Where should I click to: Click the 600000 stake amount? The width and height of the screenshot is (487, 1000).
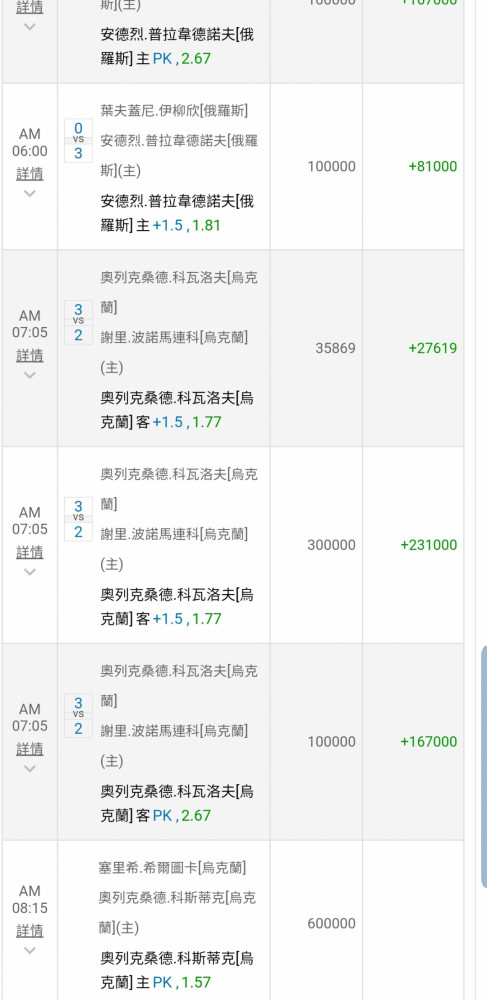[x=331, y=923]
